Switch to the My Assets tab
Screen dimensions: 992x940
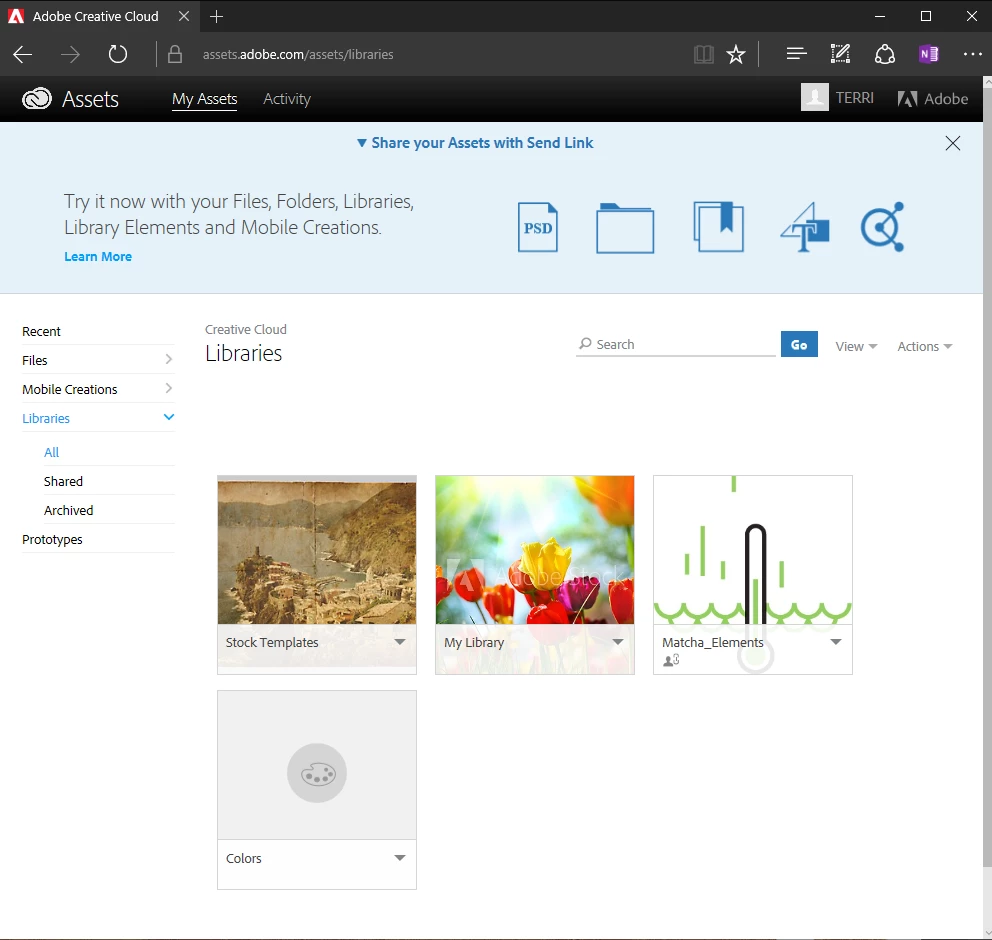[x=204, y=99]
